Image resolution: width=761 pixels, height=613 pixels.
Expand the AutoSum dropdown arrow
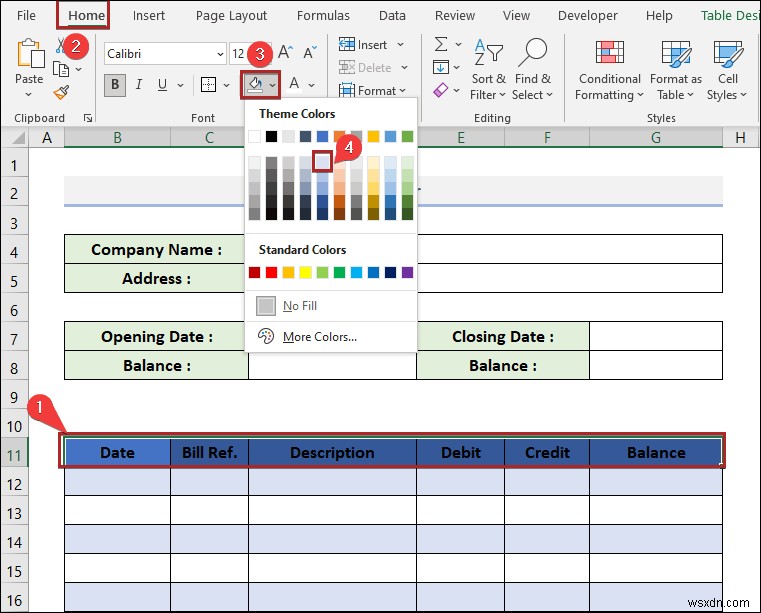tap(458, 44)
